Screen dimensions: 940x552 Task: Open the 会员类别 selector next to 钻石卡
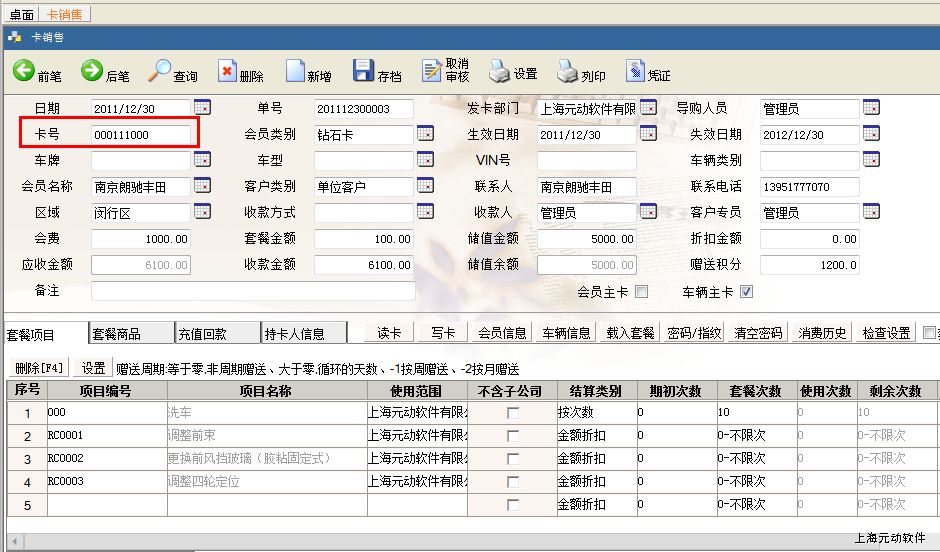(425, 133)
